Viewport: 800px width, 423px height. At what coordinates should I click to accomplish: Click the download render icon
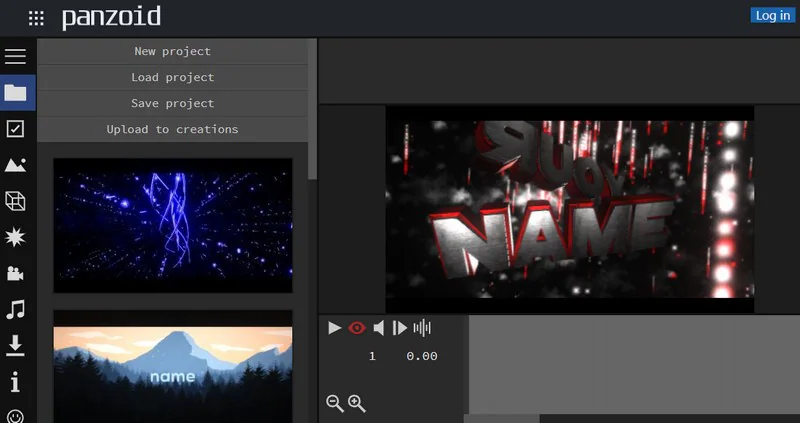pyautogui.click(x=15, y=345)
